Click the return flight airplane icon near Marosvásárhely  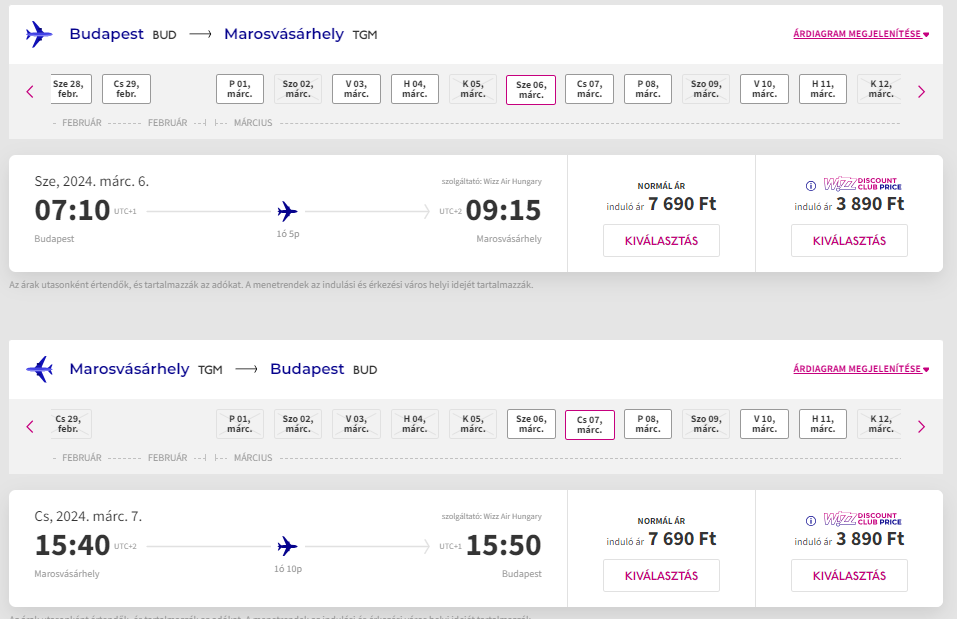coord(39,369)
